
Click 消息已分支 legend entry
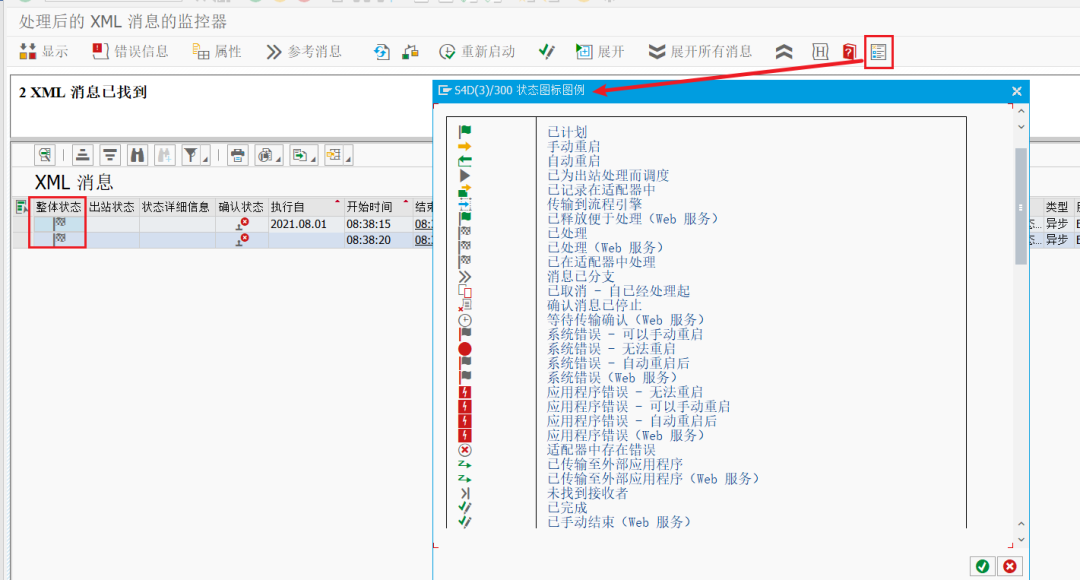pos(581,276)
